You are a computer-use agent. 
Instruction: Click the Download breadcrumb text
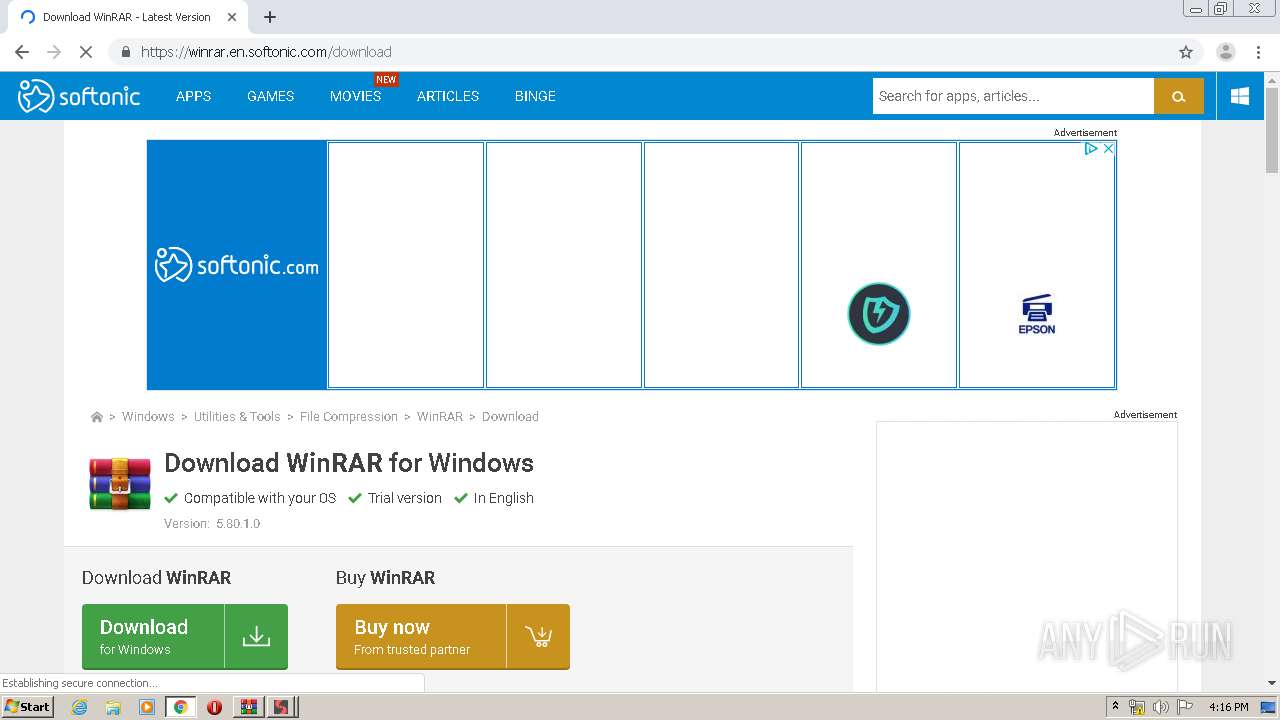[x=510, y=417]
